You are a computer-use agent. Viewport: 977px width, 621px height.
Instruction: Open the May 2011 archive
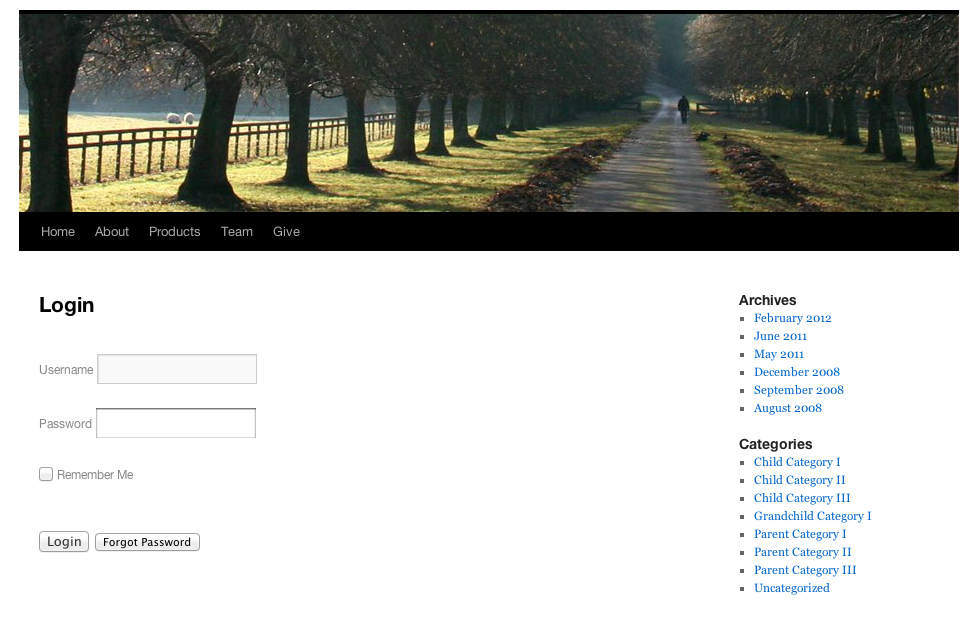tap(778, 353)
